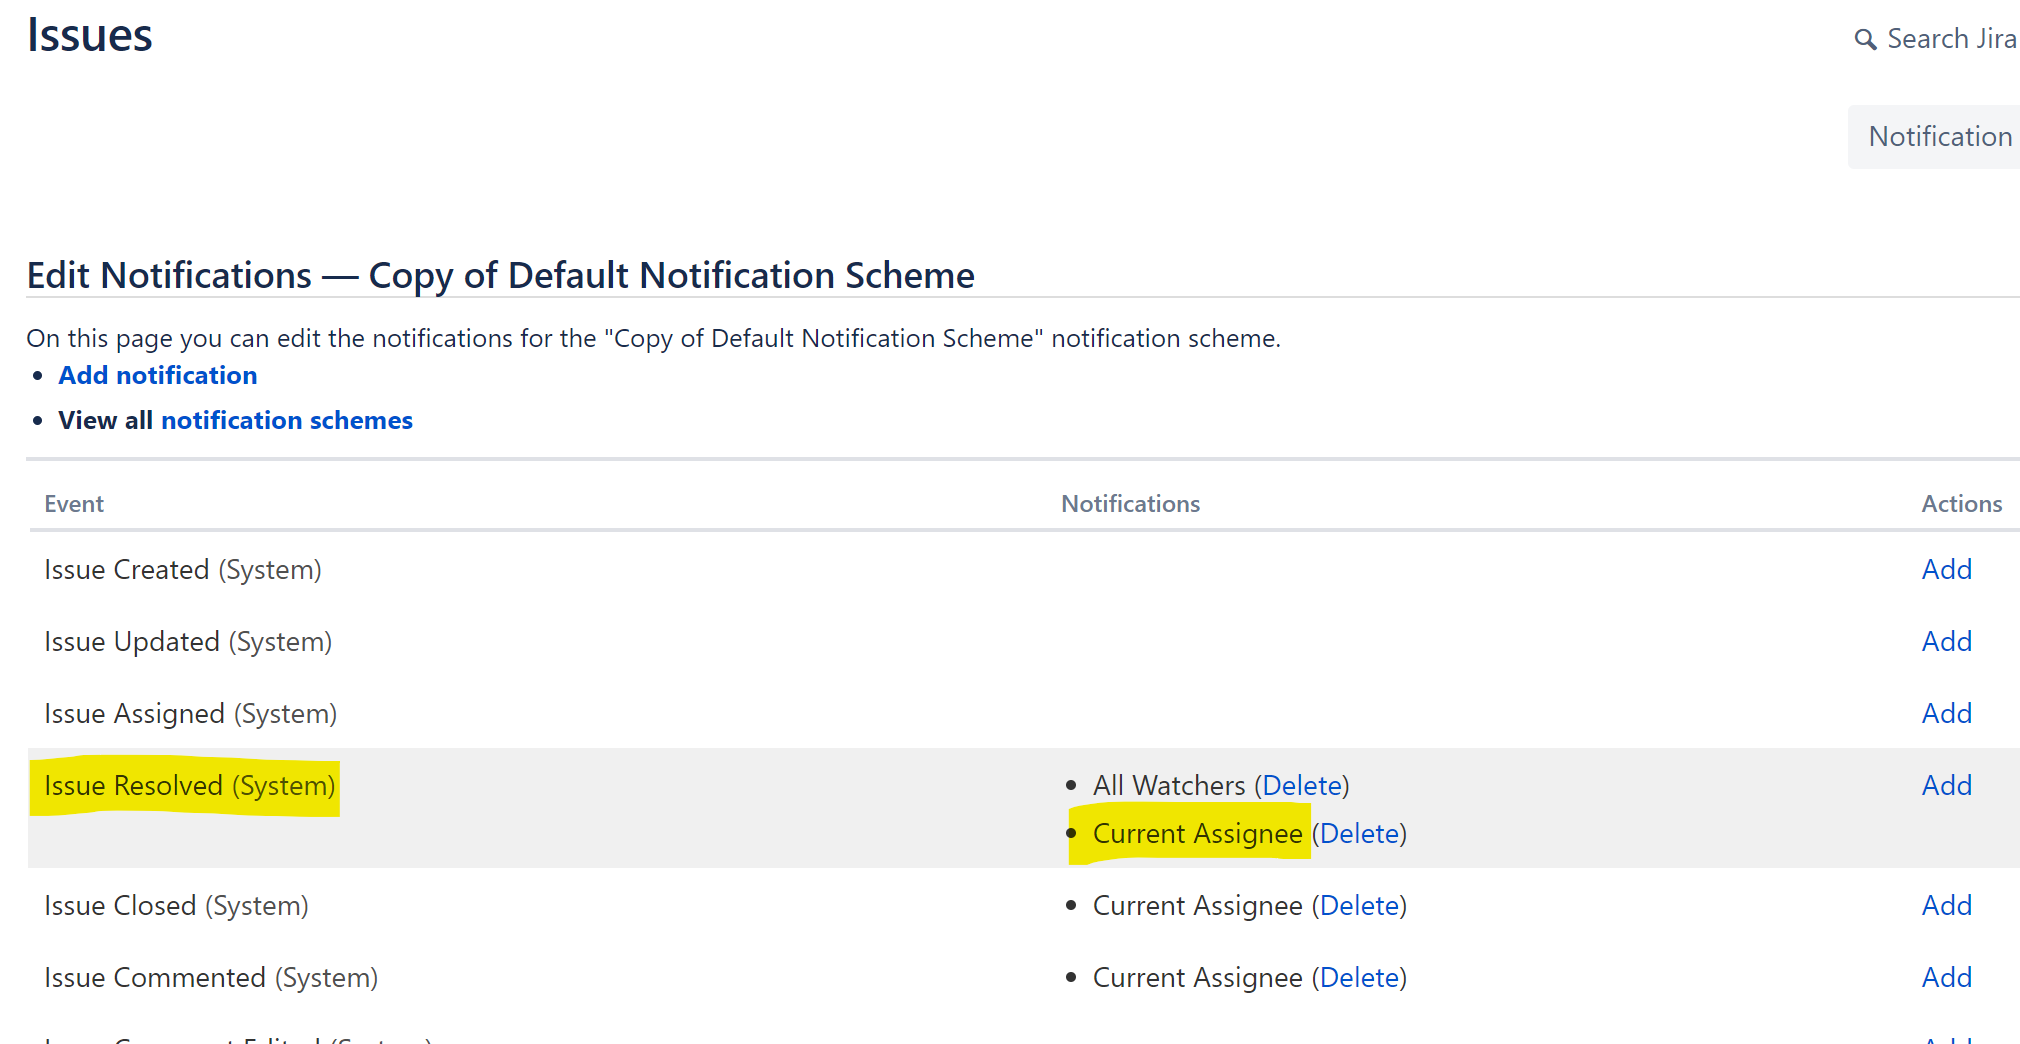Click the Search Jira input field
Image resolution: width=2020 pixels, height=1044 pixels.
(x=1950, y=38)
